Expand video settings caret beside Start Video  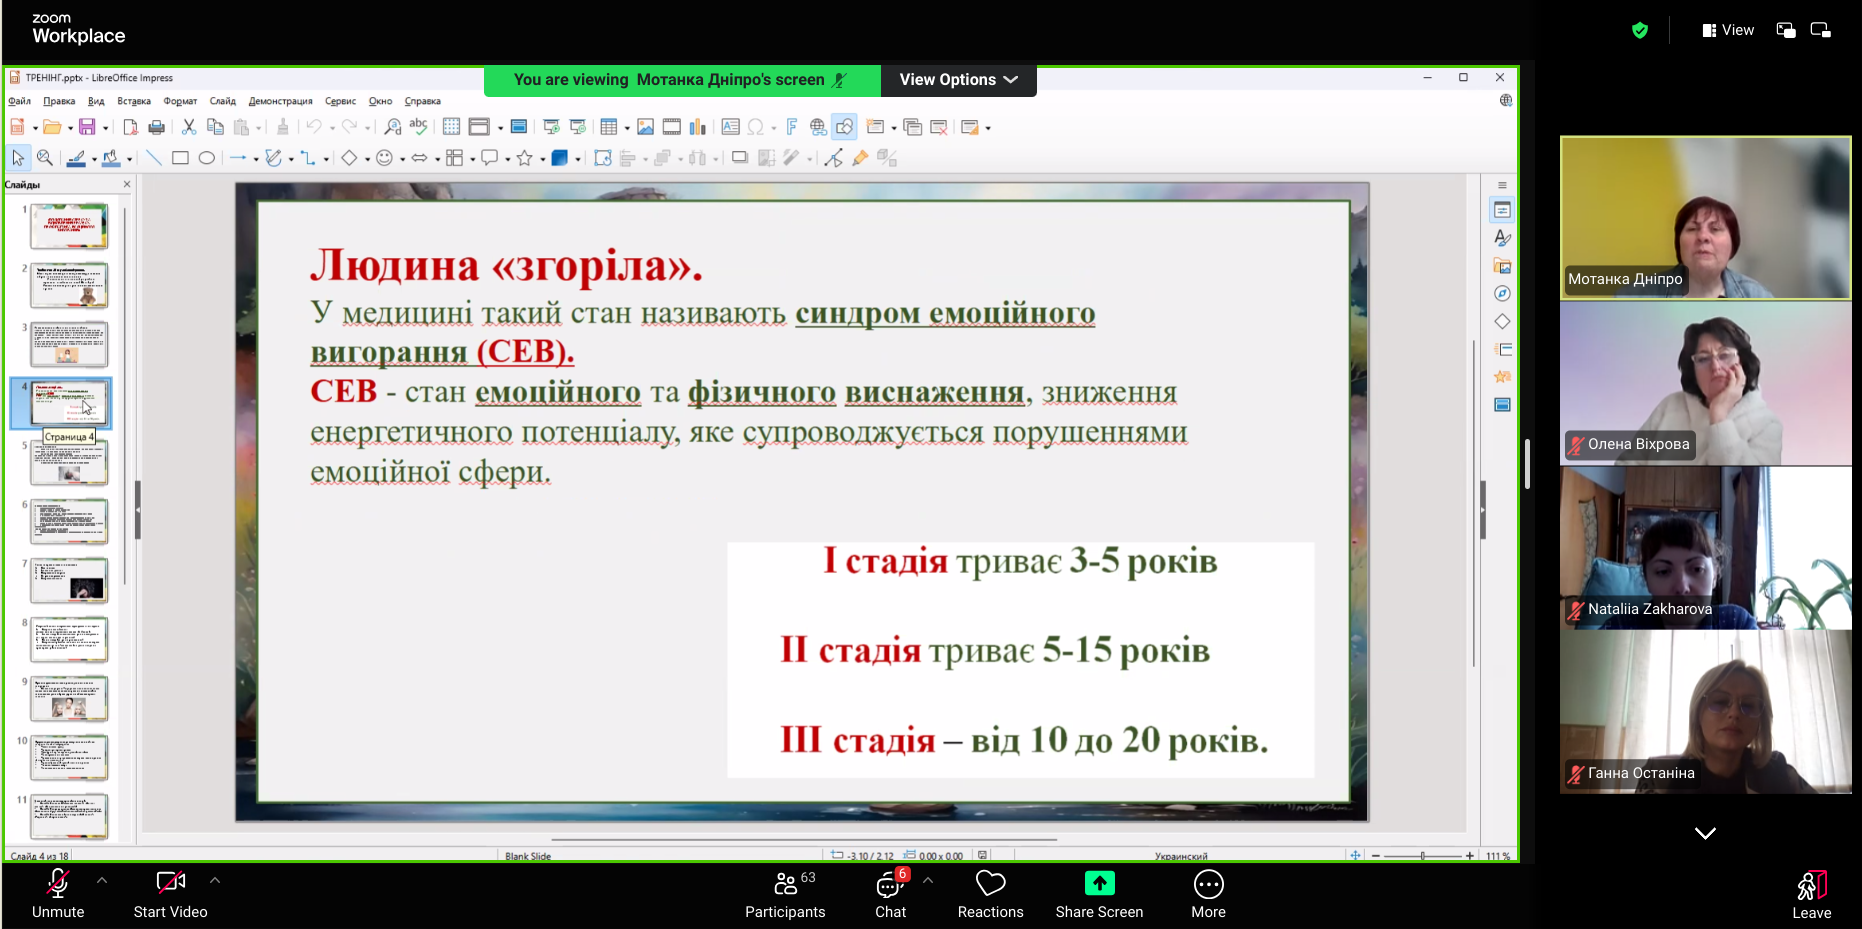coord(215,880)
